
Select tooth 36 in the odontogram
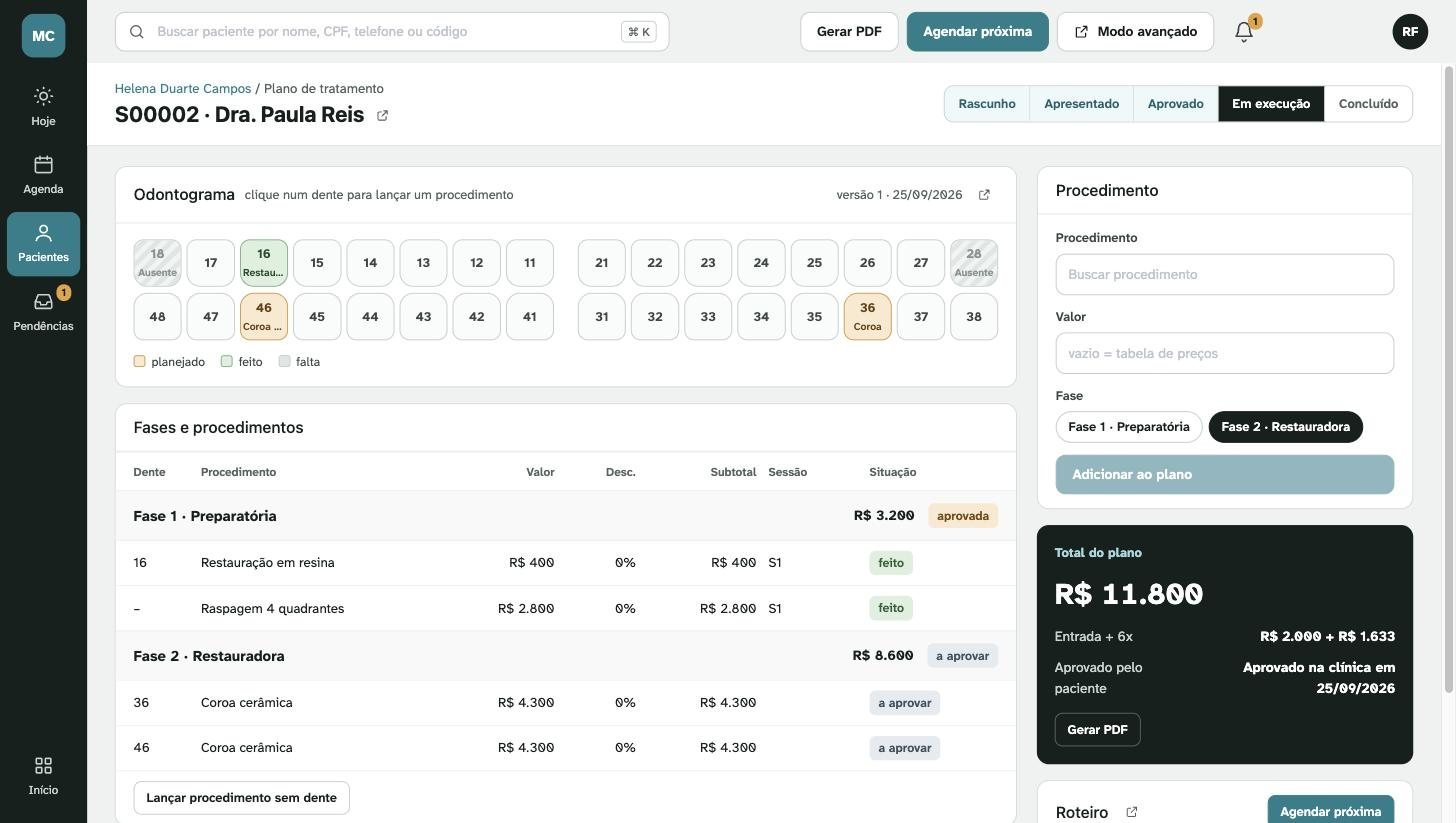[x=867, y=317]
